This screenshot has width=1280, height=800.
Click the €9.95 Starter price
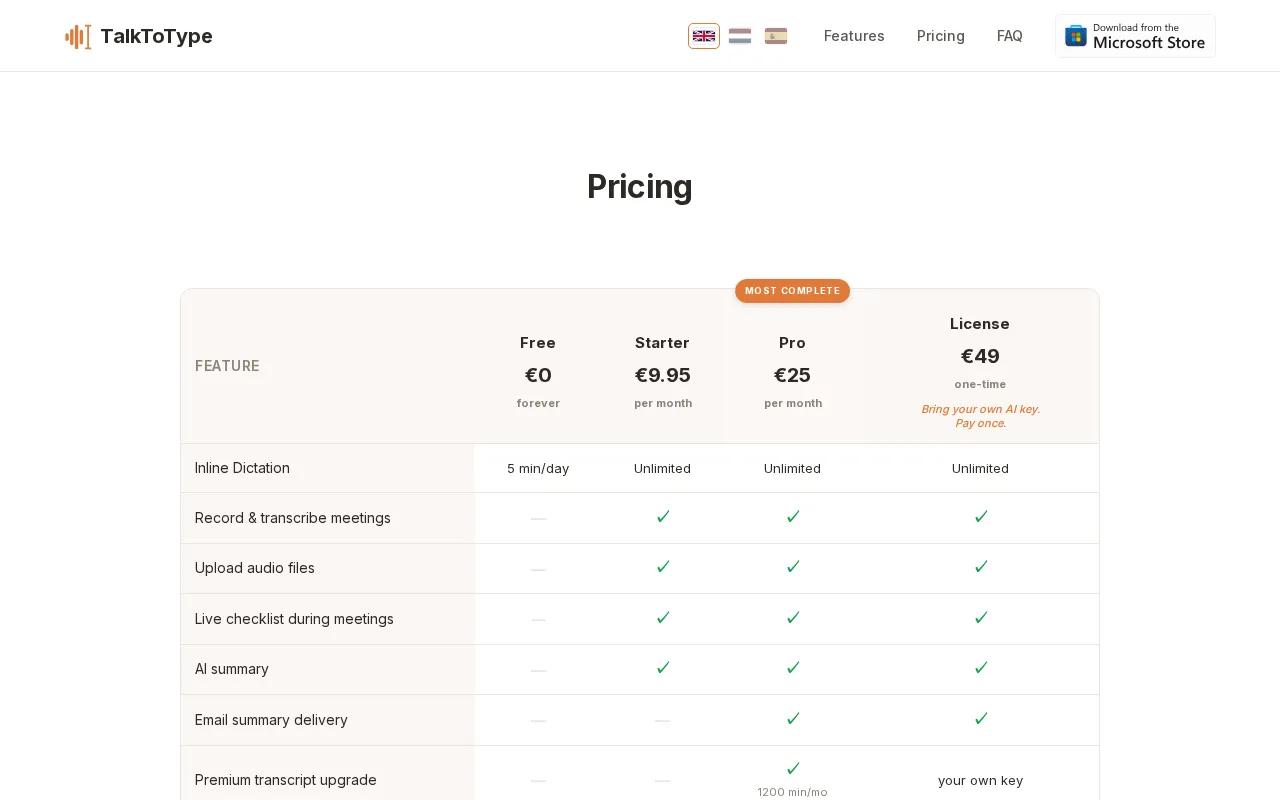tap(662, 375)
